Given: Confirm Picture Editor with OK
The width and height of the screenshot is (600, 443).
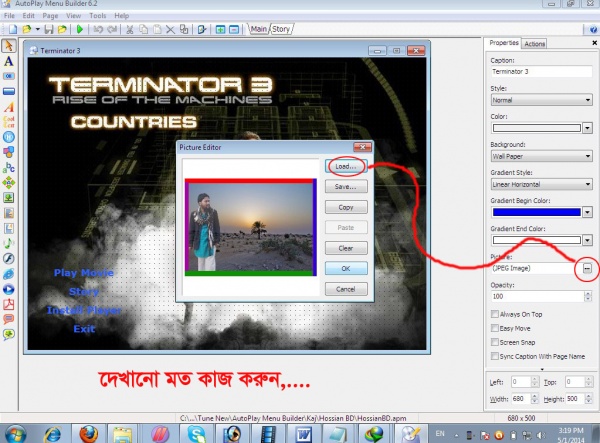Looking at the screenshot, I should pyautogui.click(x=346, y=269).
